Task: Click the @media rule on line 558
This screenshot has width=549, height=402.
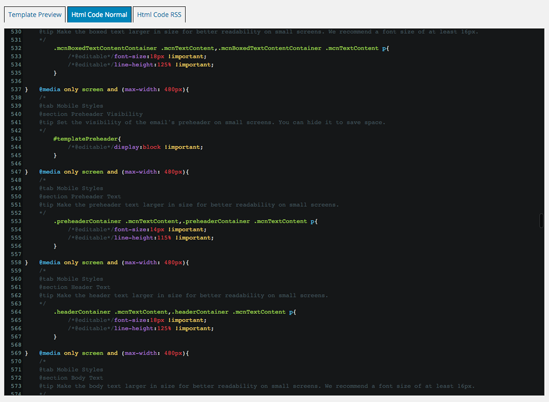Action: pos(114,263)
